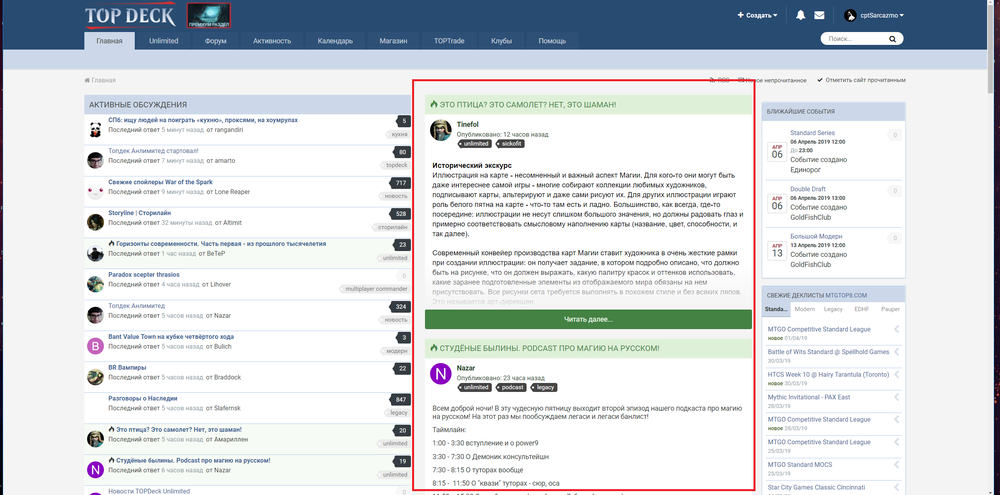Open the messages envelope icon
1000x495 pixels.
pos(819,15)
